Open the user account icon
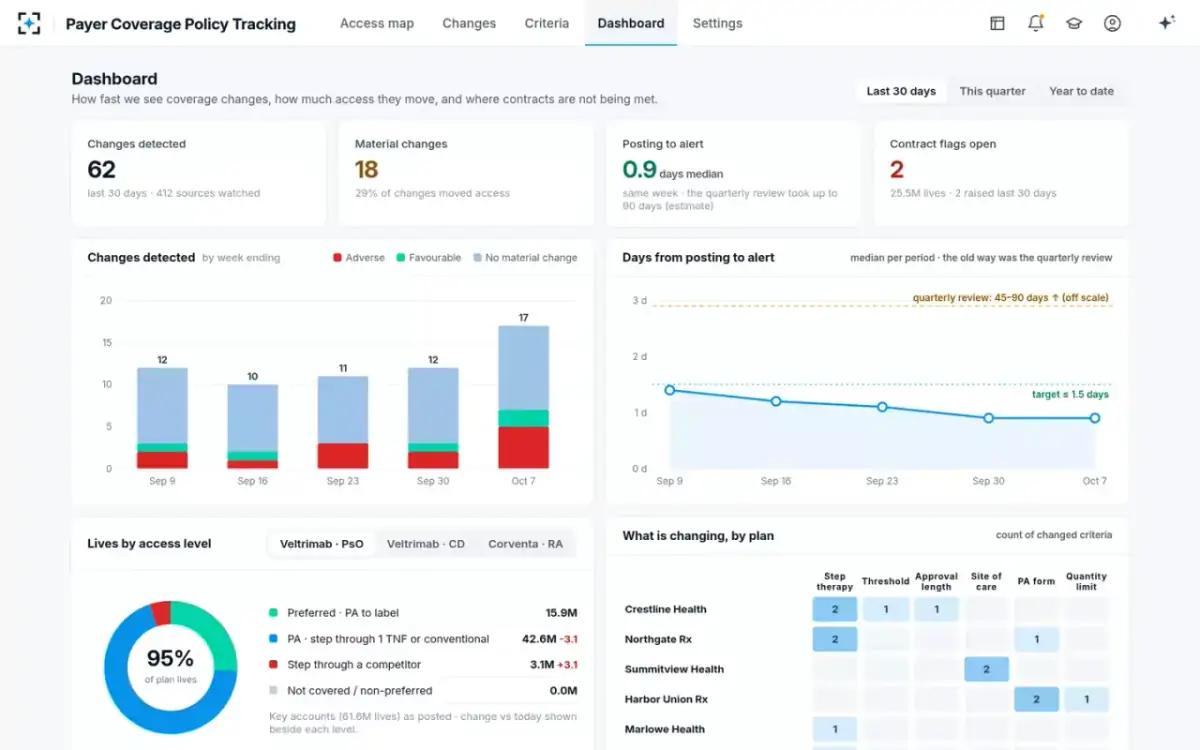The width and height of the screenshot is (1200, 750). pos(1112,23)
